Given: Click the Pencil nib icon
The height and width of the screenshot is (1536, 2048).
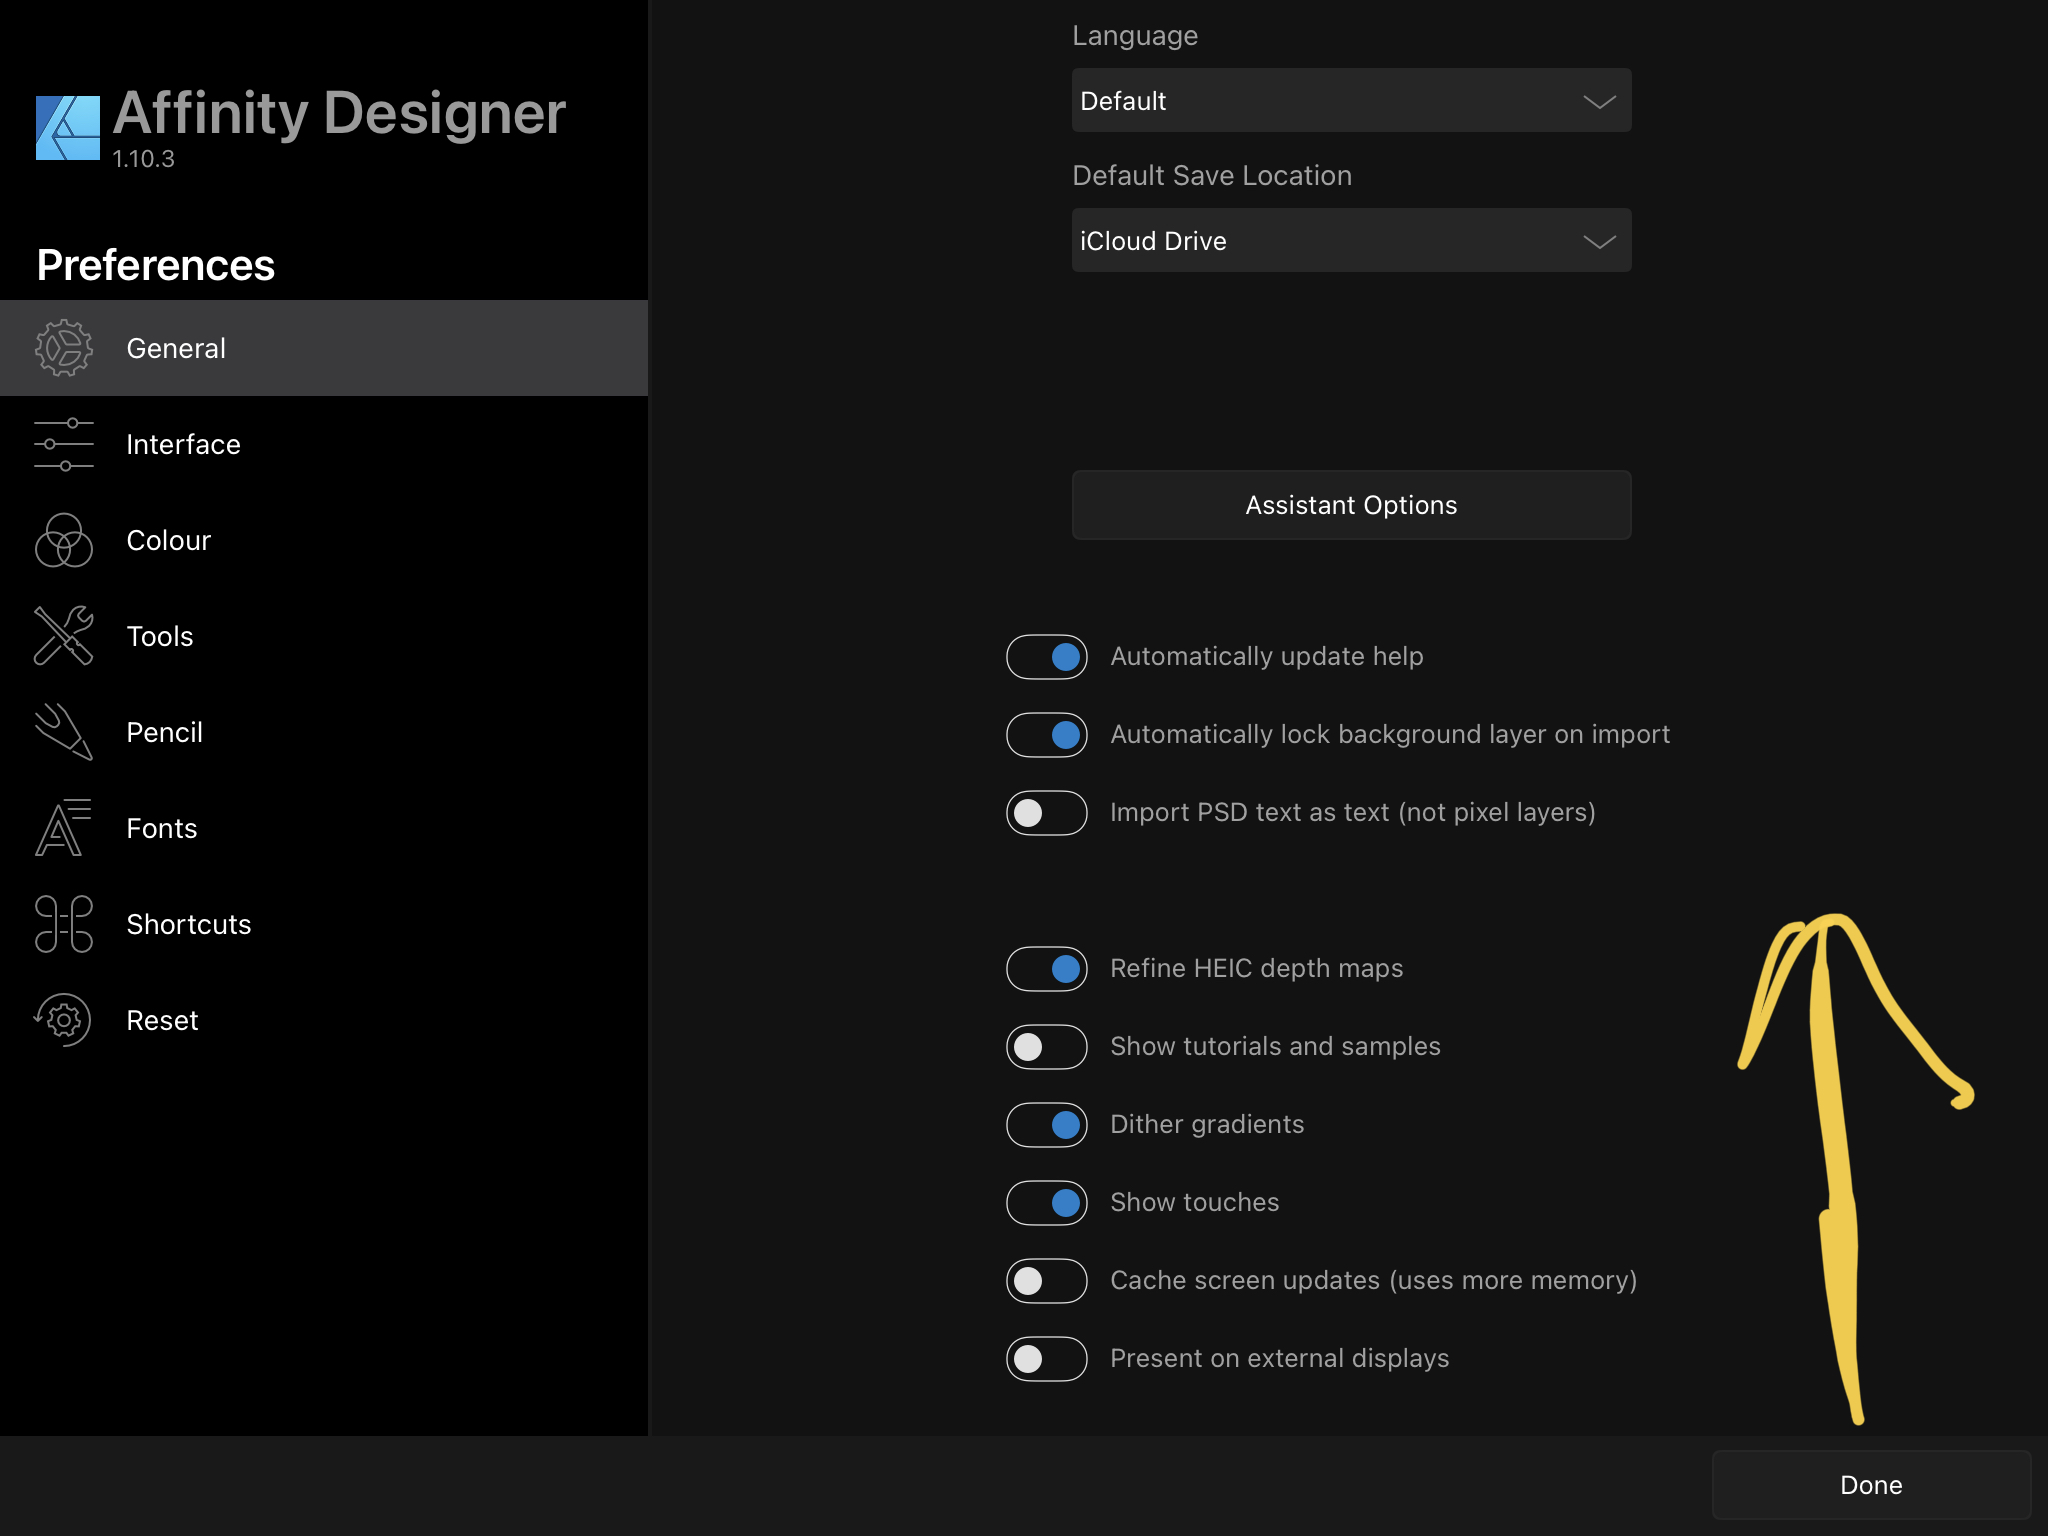Looking at the screenshot, I should (x=64, y=732).
